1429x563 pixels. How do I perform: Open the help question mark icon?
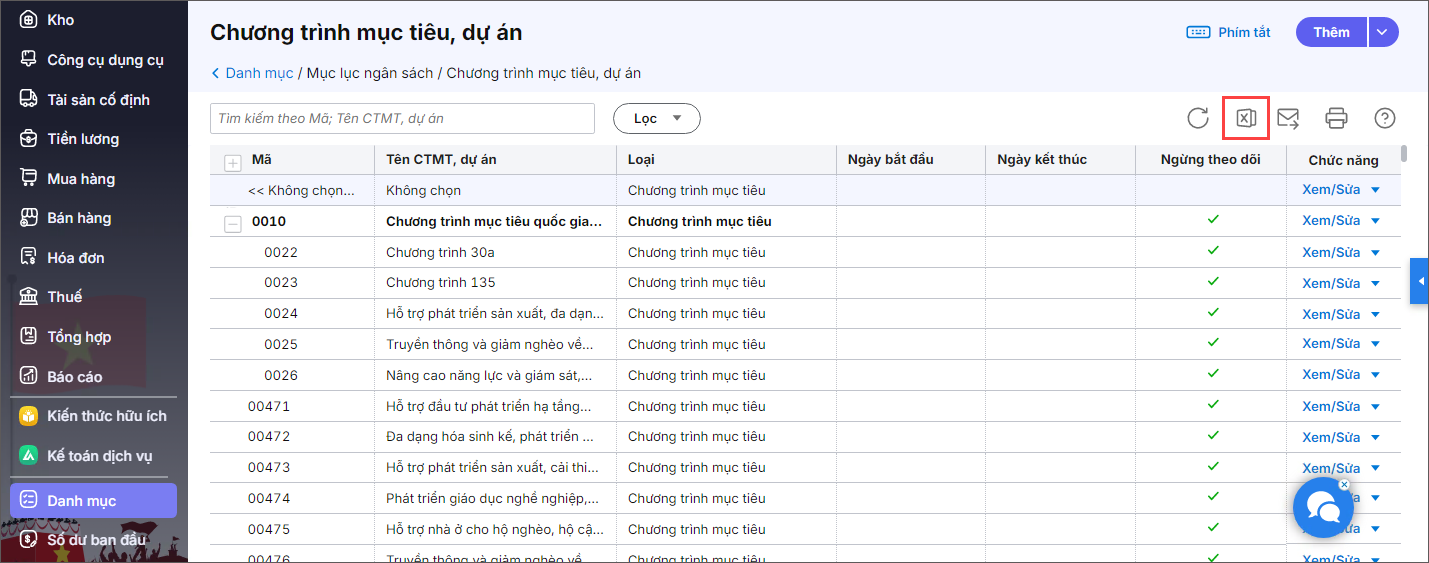point(1384,118)
